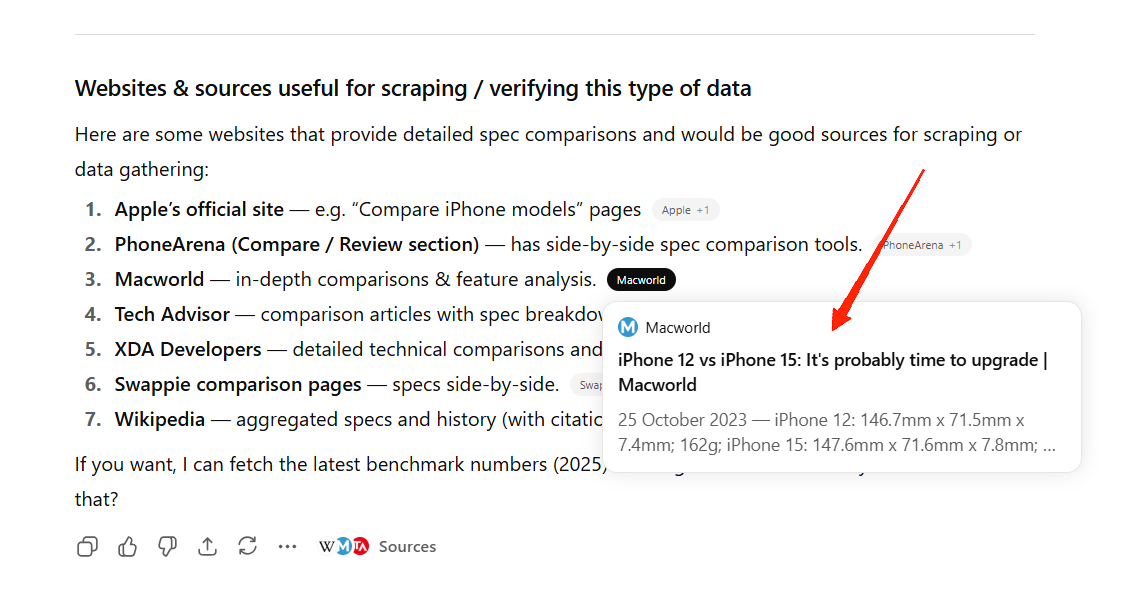Expand the PhoneArena +1 citation chip

tap(921, 244)
